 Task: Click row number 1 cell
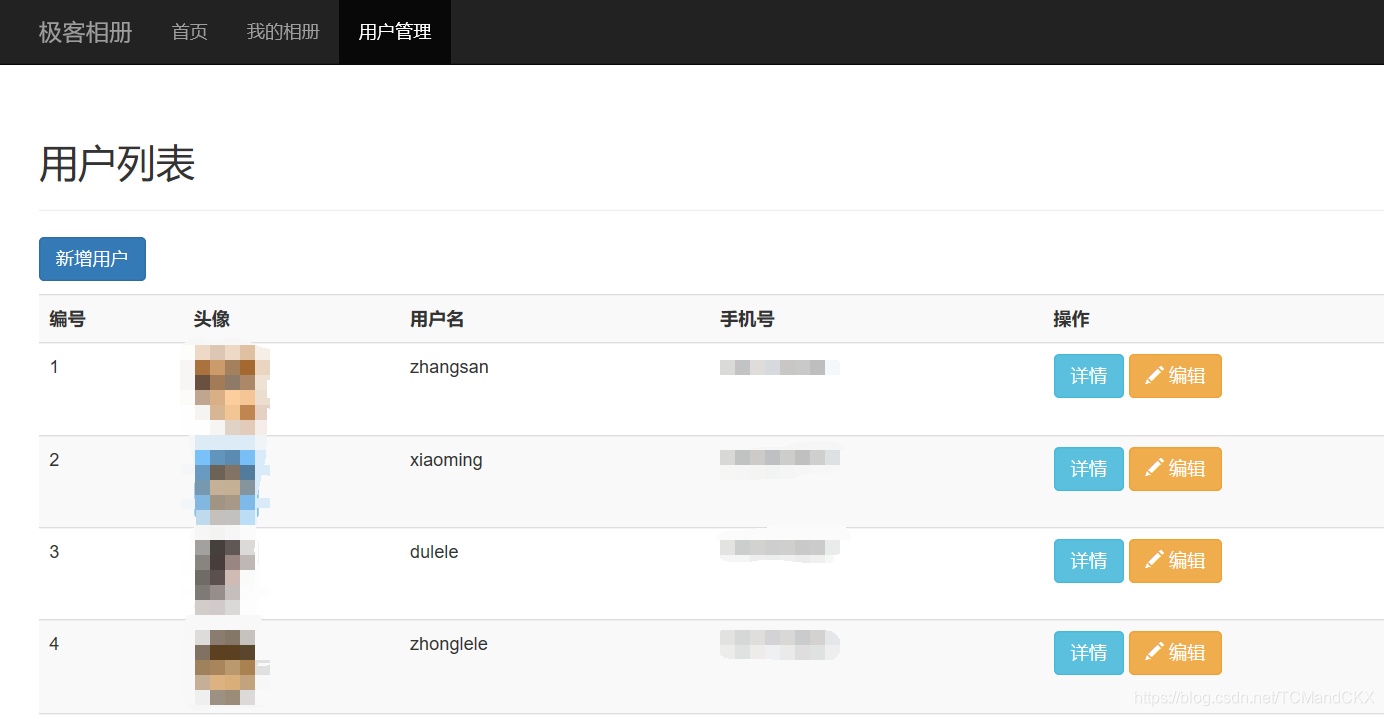point(54,367)
